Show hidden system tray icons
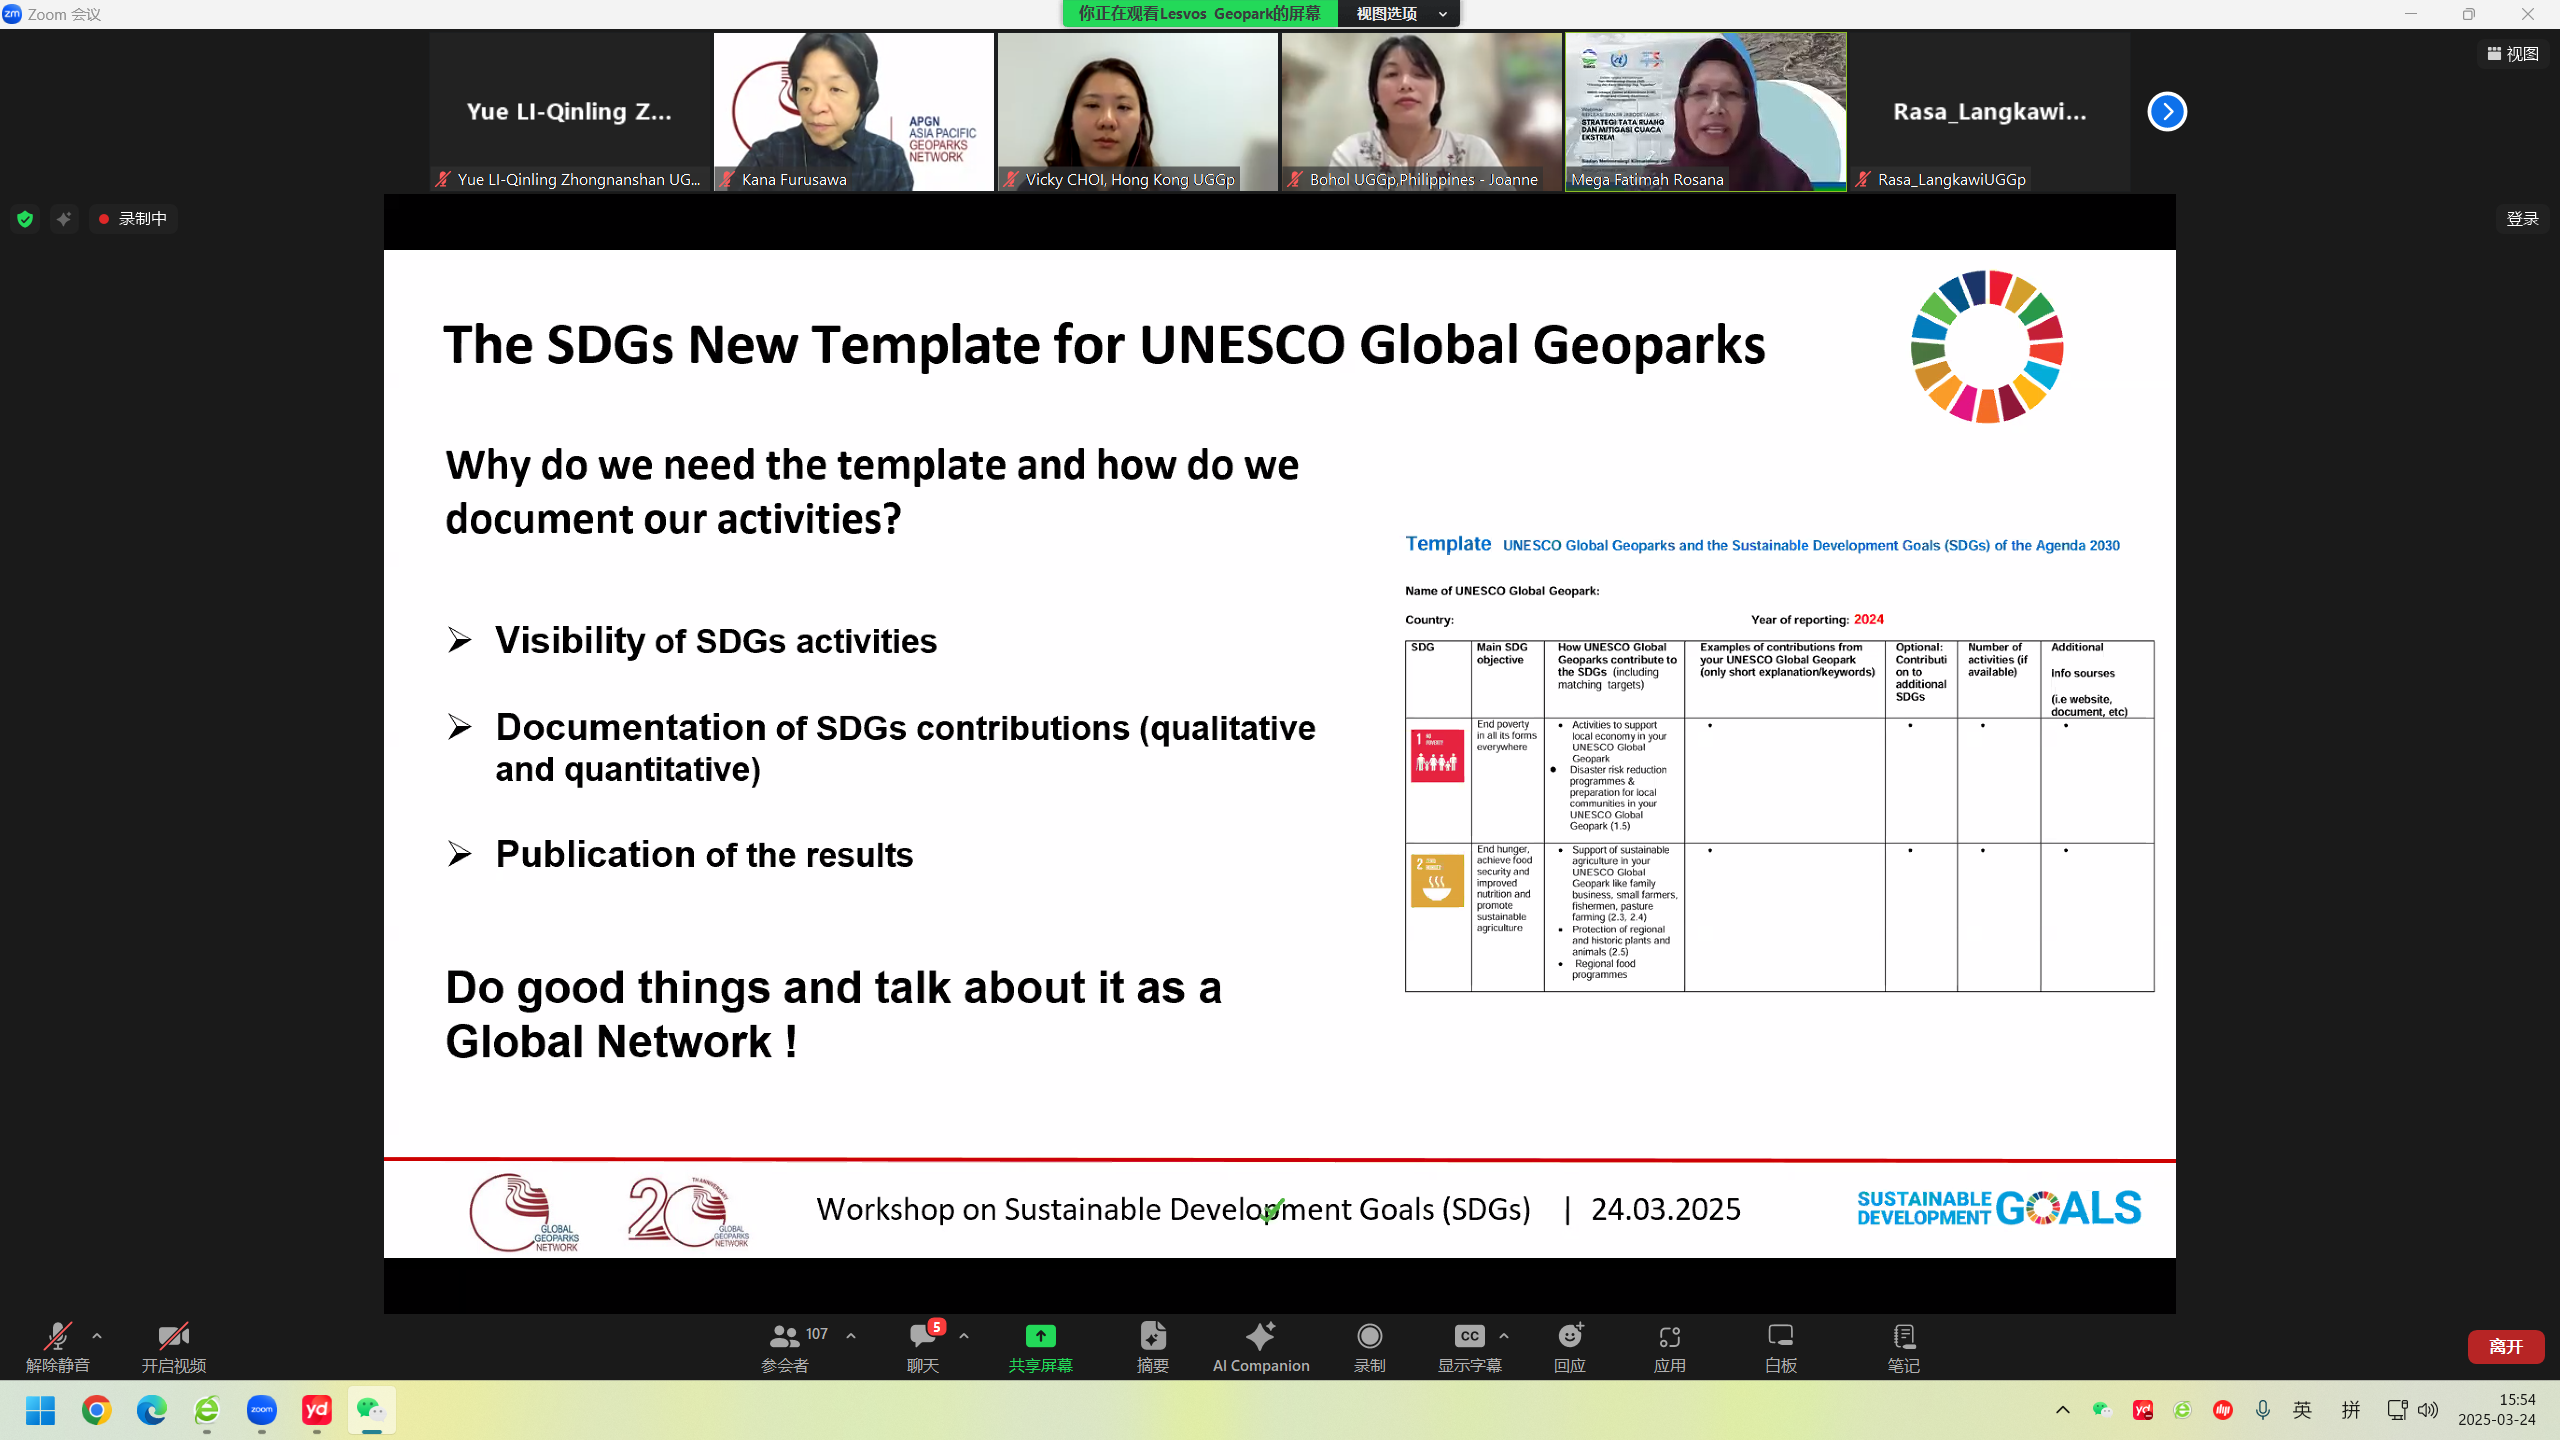This screenshot has height=1440, width=2560. (2062, 1410)
